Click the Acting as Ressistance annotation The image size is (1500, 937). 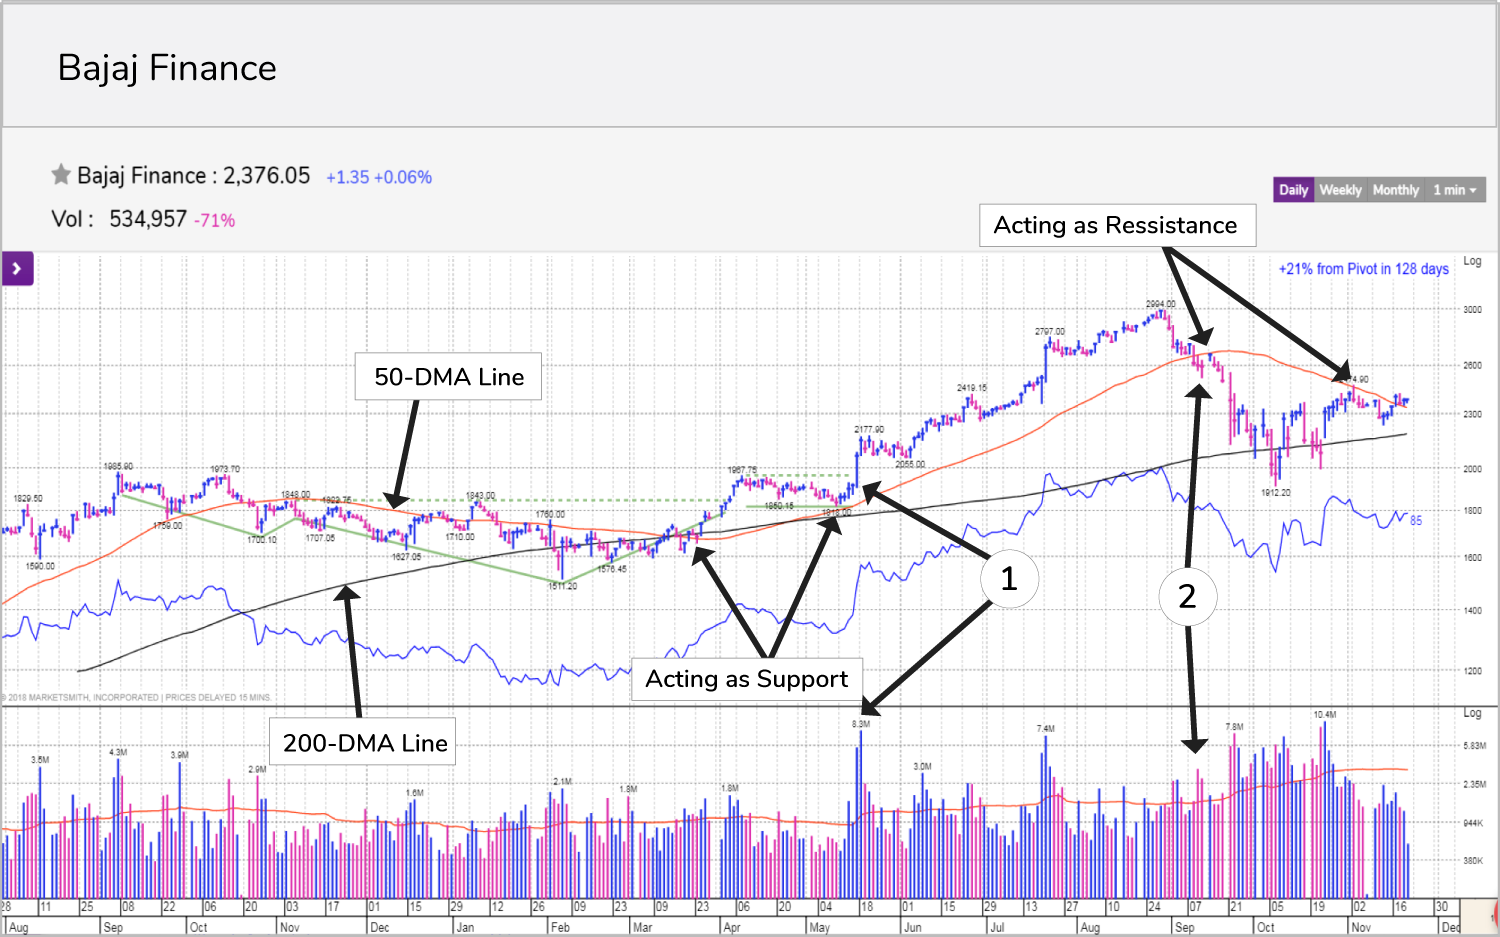[1116, 226]
